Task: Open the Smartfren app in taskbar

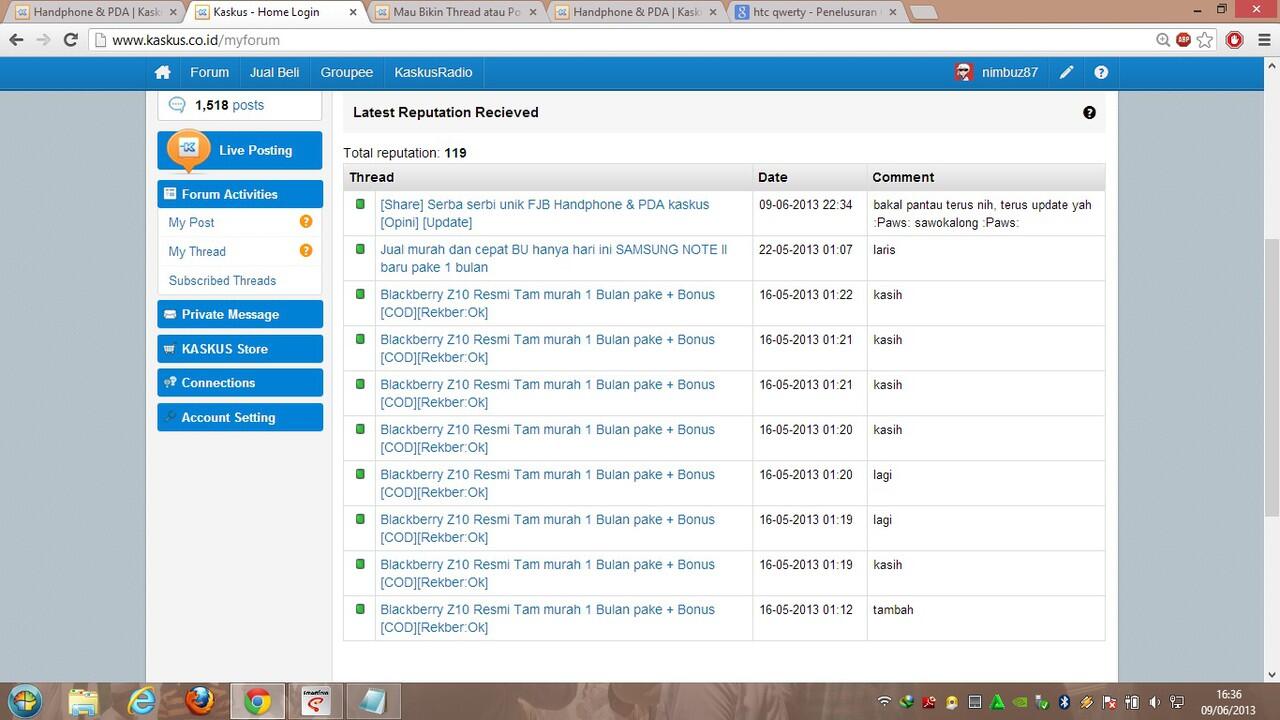Action: tap(315, 702)
